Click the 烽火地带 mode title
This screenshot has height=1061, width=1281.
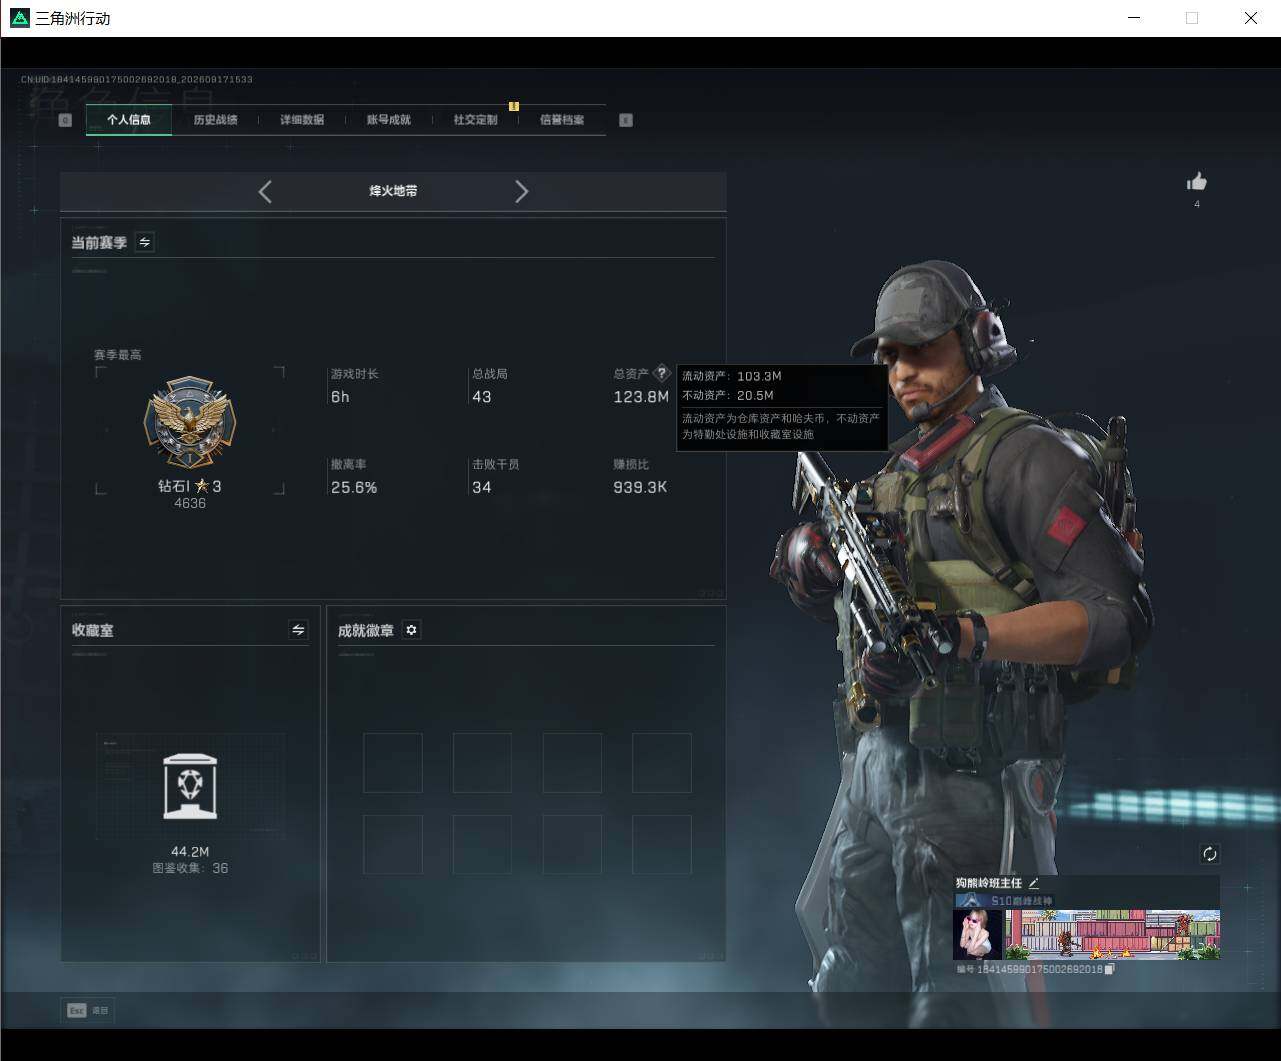[393, 191]
